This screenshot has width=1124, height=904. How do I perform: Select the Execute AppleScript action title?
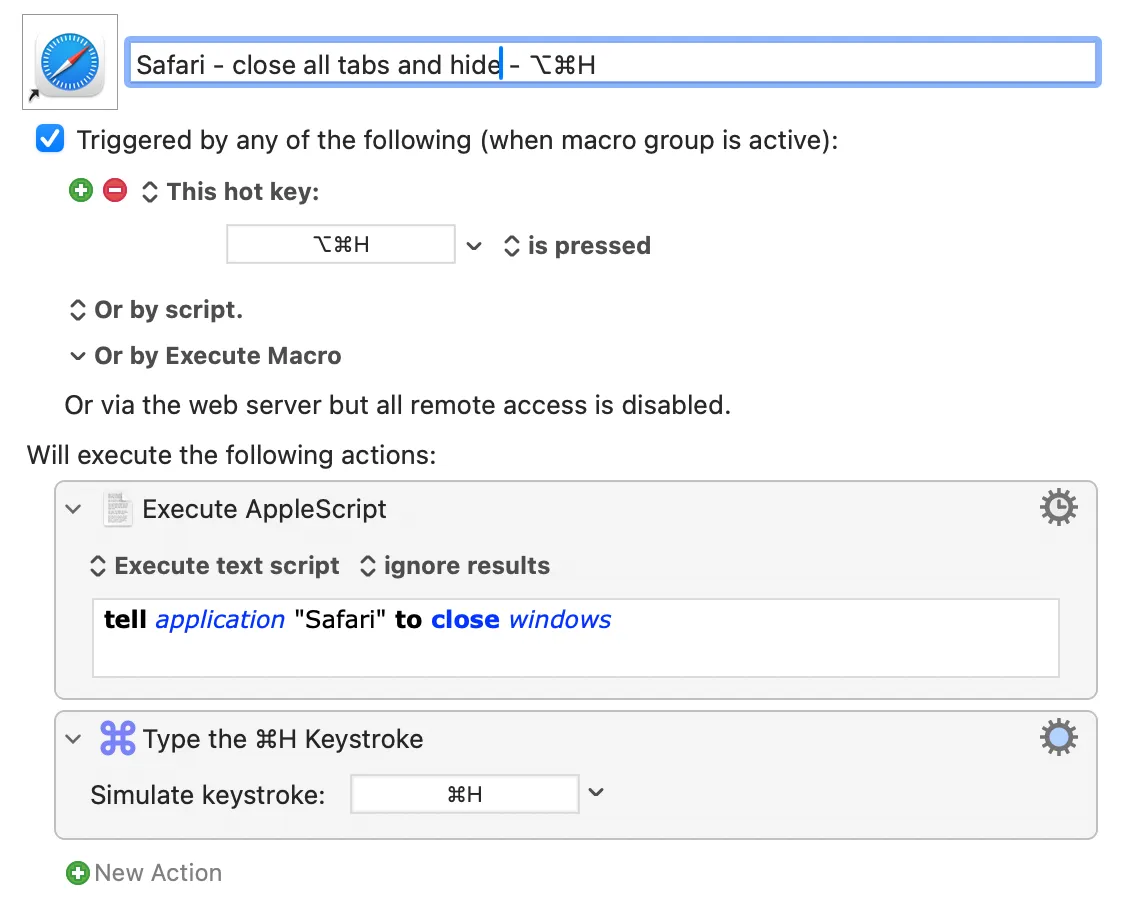264,509
